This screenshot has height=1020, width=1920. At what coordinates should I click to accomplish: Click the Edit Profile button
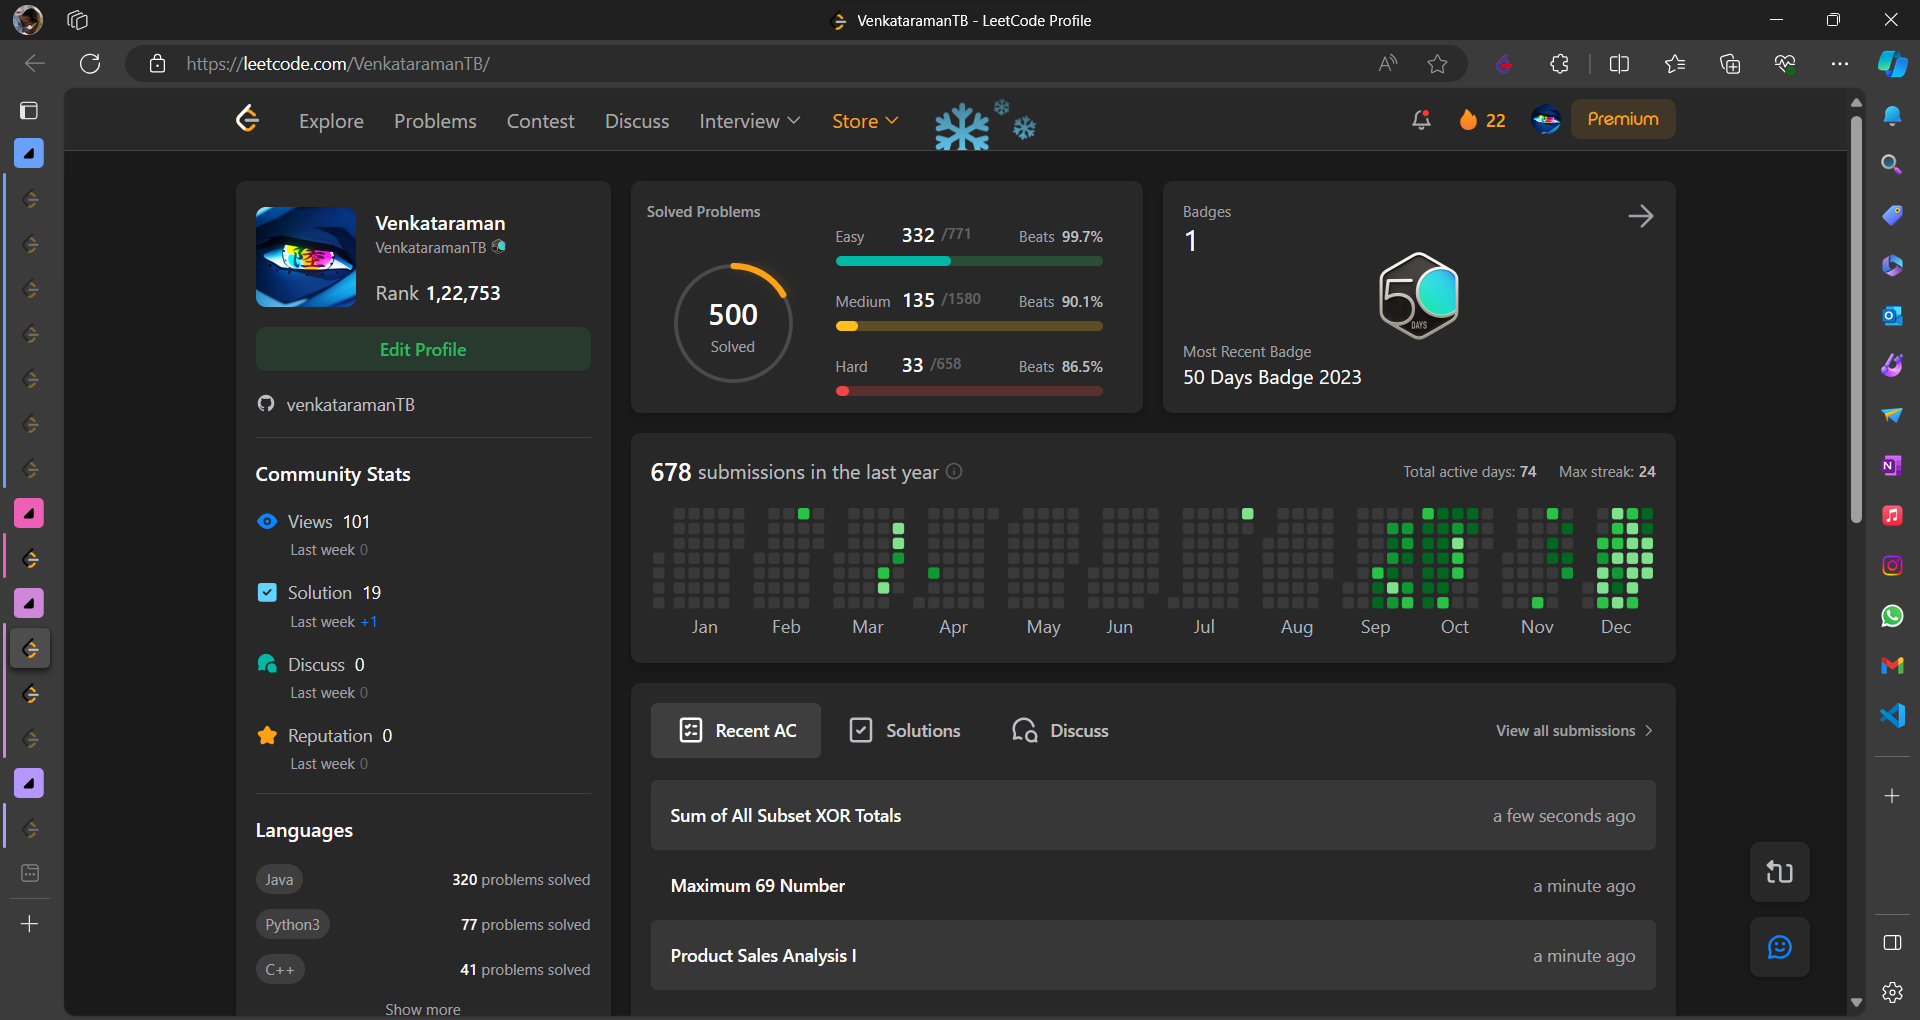(x=423, y=349)
